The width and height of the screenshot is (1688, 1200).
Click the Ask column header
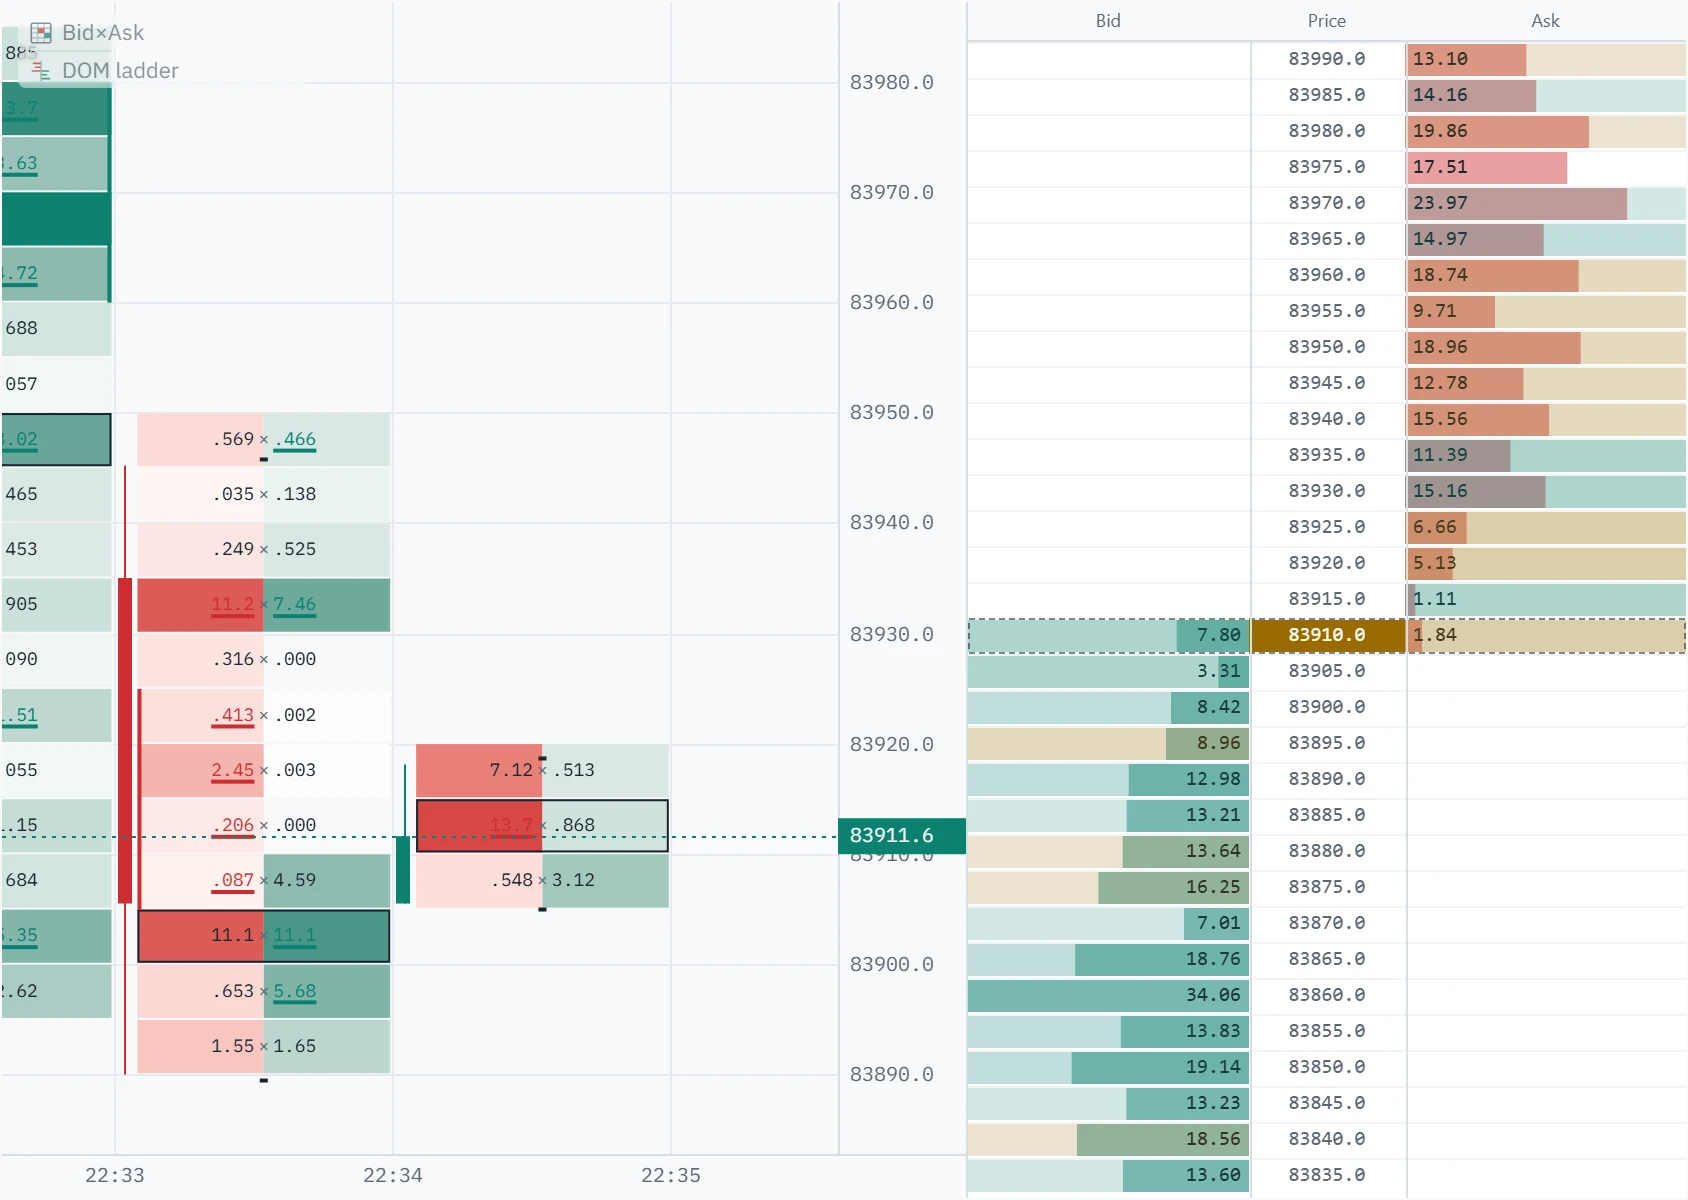(x=1545, y=21)
